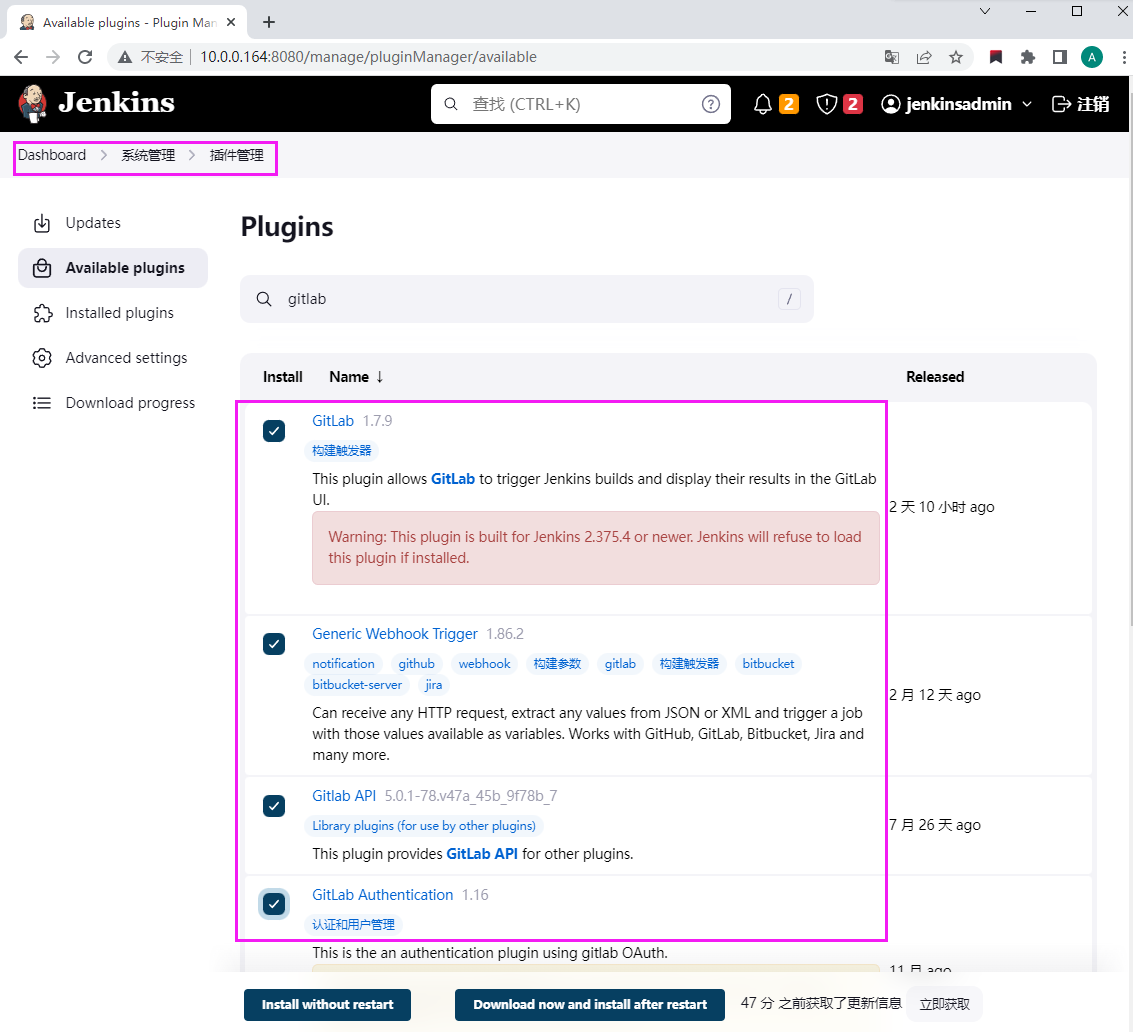Click the green Chrome profile avatar
Image resolution: width=1133 pixels, height=1032 pixels.
click(x=1091, y=57)
